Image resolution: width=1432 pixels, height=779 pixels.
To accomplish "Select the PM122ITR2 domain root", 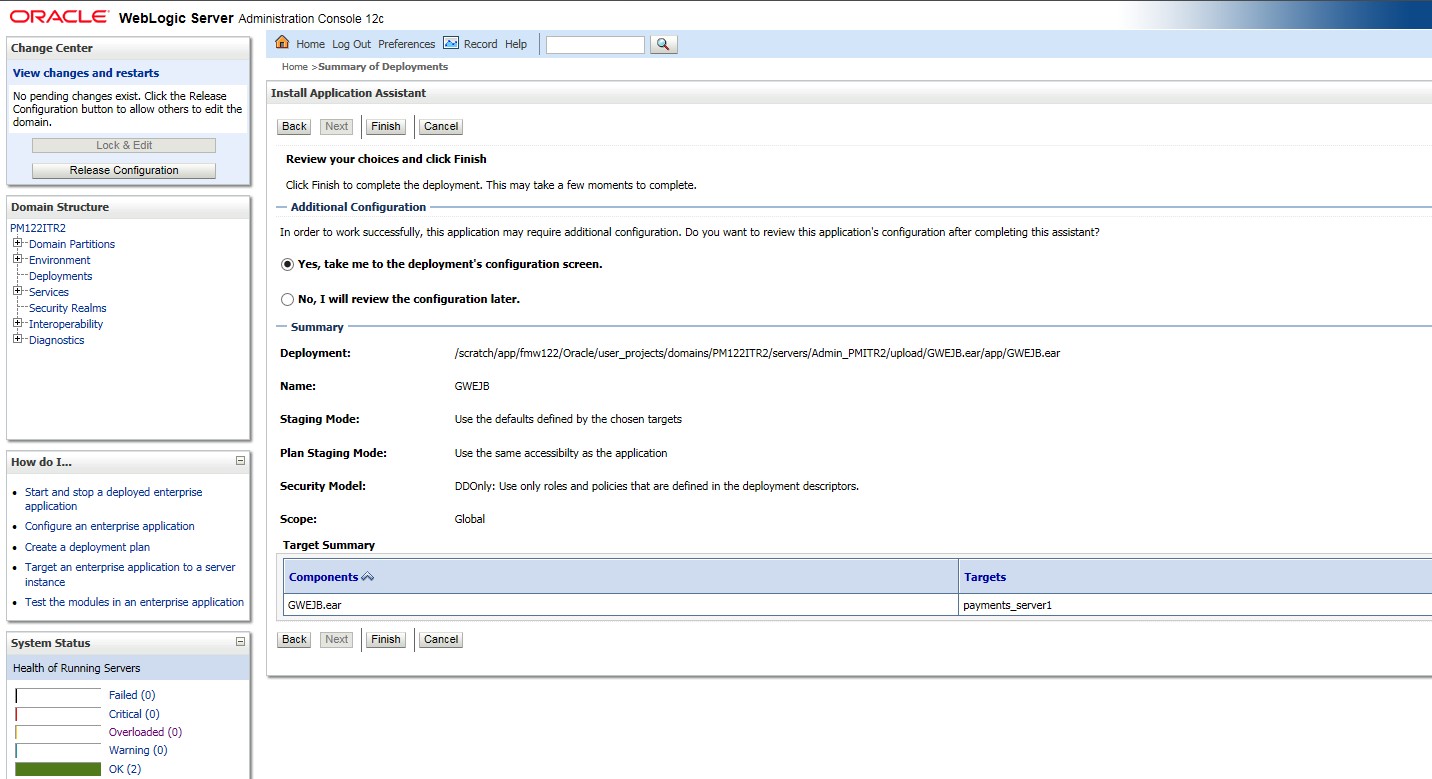I will [x=38, y=228].
